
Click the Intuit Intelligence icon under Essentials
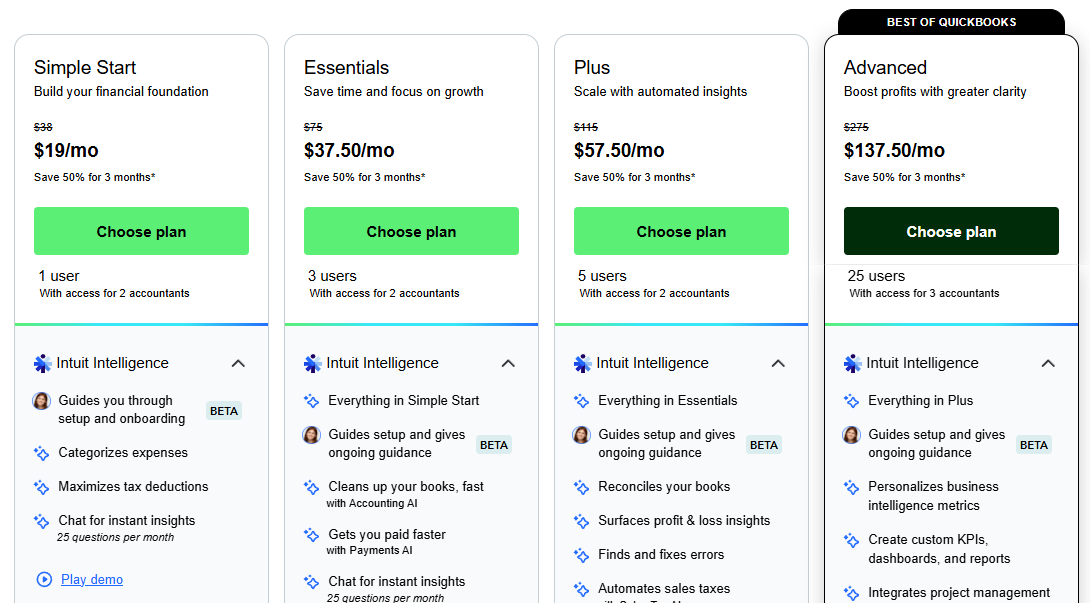[312, 363]
